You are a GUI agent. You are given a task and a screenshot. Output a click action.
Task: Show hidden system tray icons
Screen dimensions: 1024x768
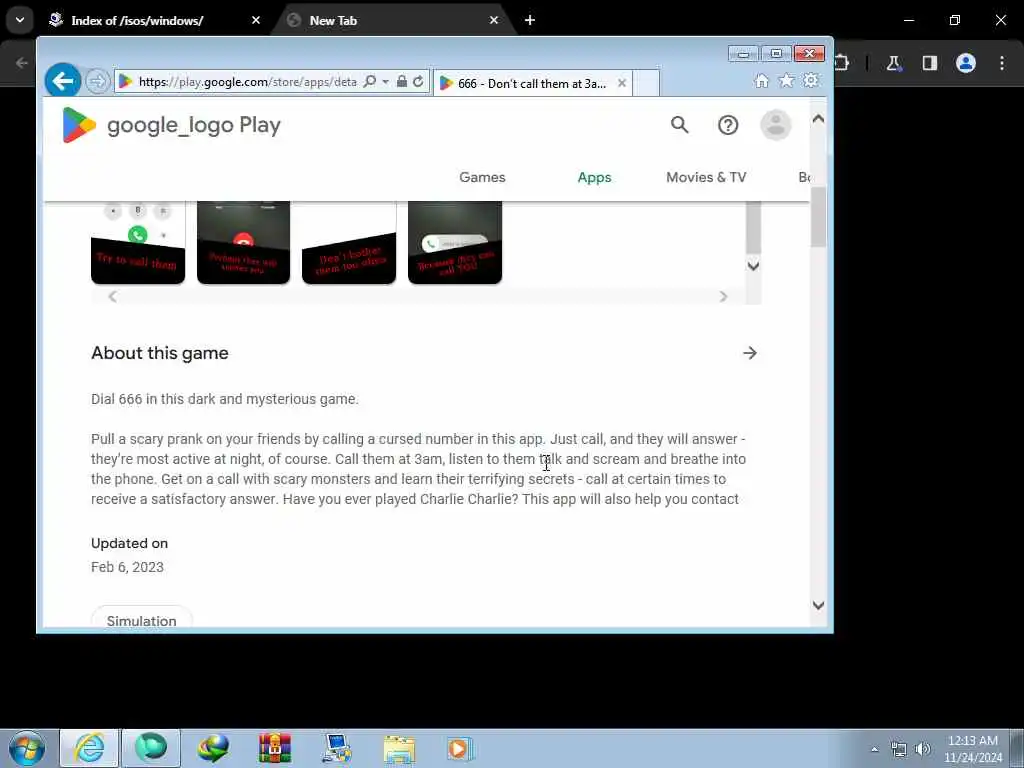pyautogui.click(x=874, y=749)
